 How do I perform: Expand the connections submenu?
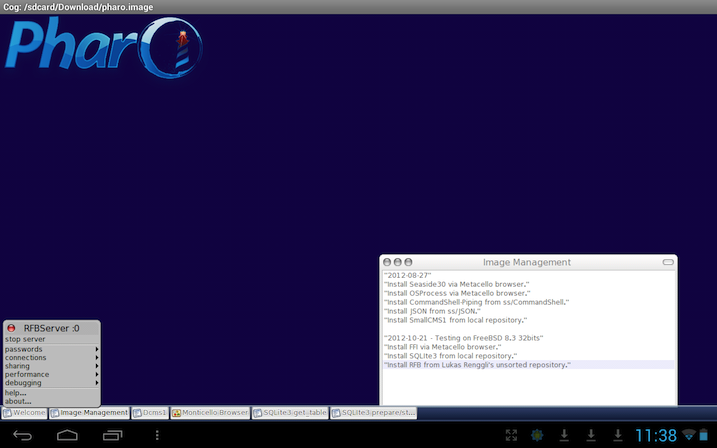51,357
